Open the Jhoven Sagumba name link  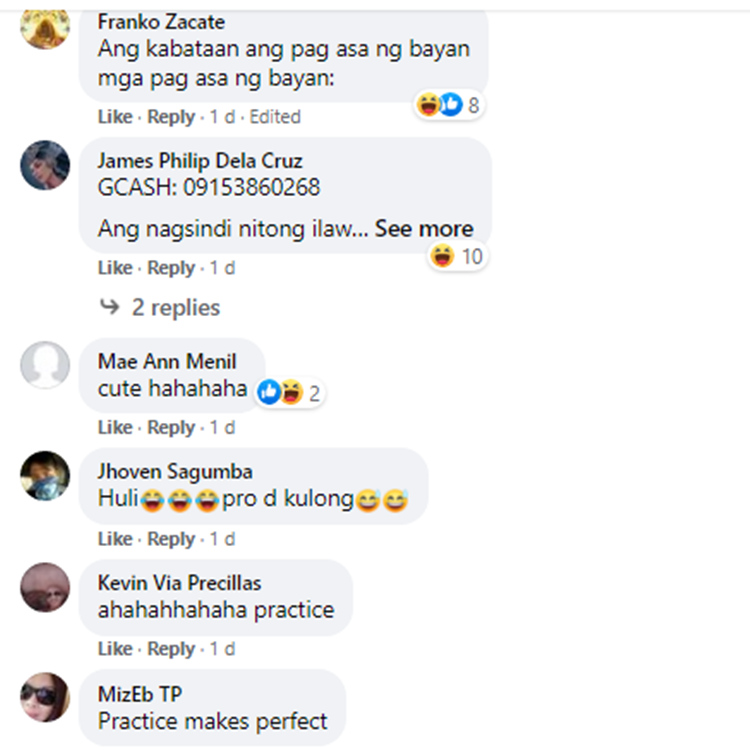point(175,472)
